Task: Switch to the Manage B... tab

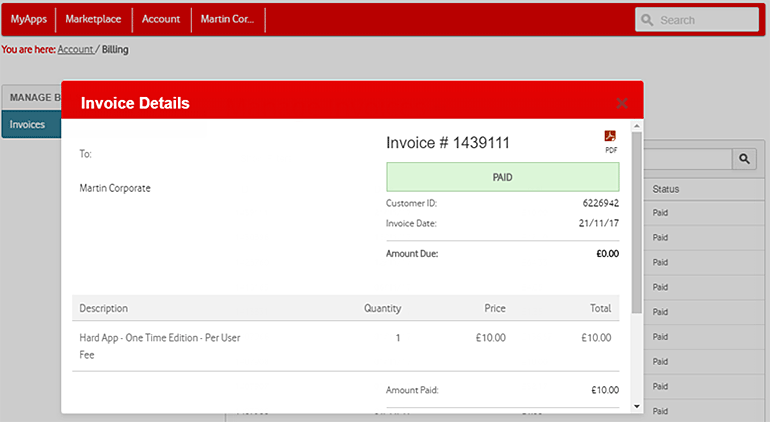Action: (32, 97)
